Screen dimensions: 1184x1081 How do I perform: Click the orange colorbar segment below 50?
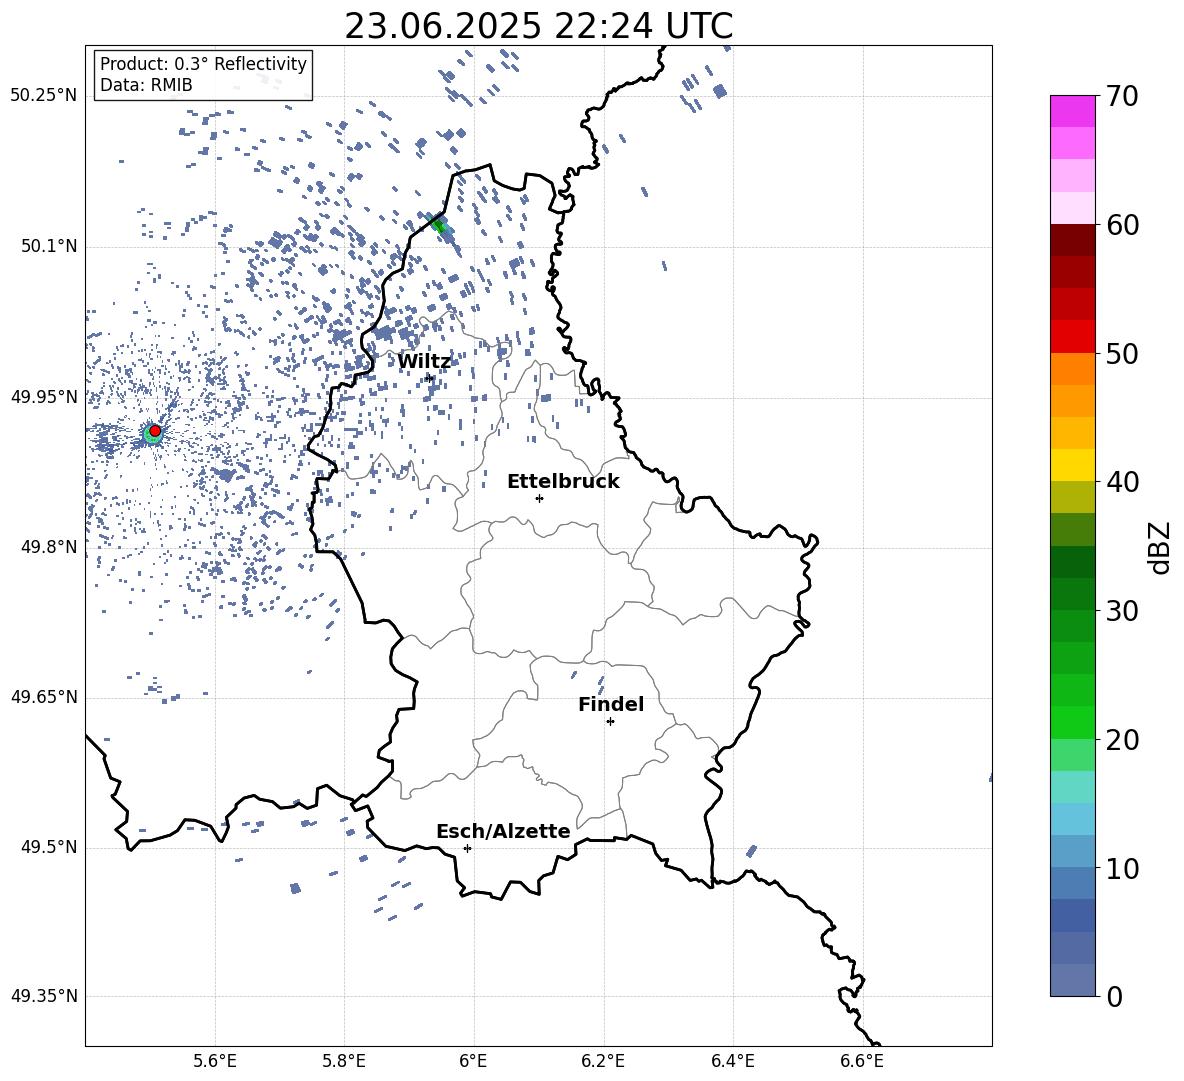(x=1073, y=369)
